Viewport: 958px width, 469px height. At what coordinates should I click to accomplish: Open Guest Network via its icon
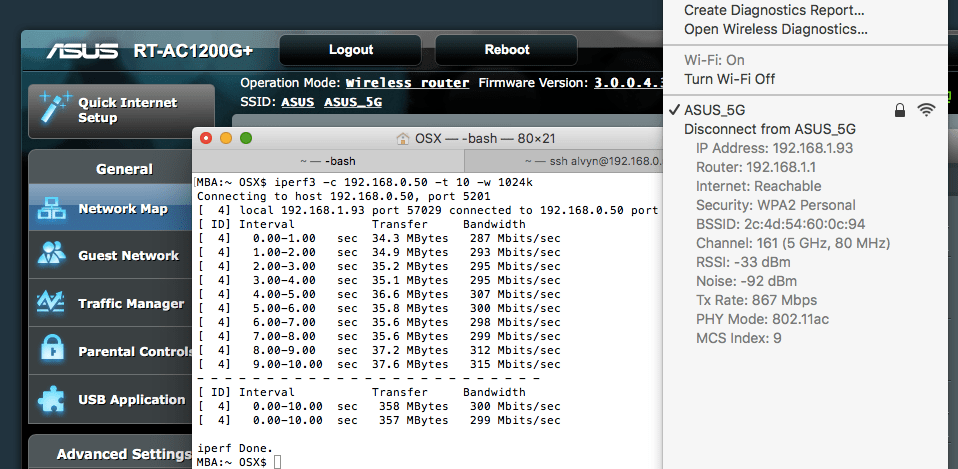[x=51, y=256]
